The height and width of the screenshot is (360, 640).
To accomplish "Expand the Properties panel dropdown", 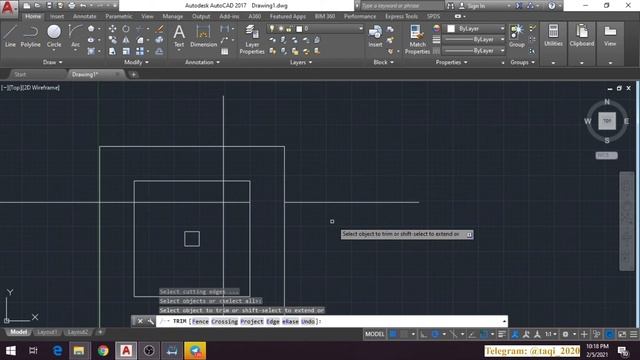I will point(451,62).
